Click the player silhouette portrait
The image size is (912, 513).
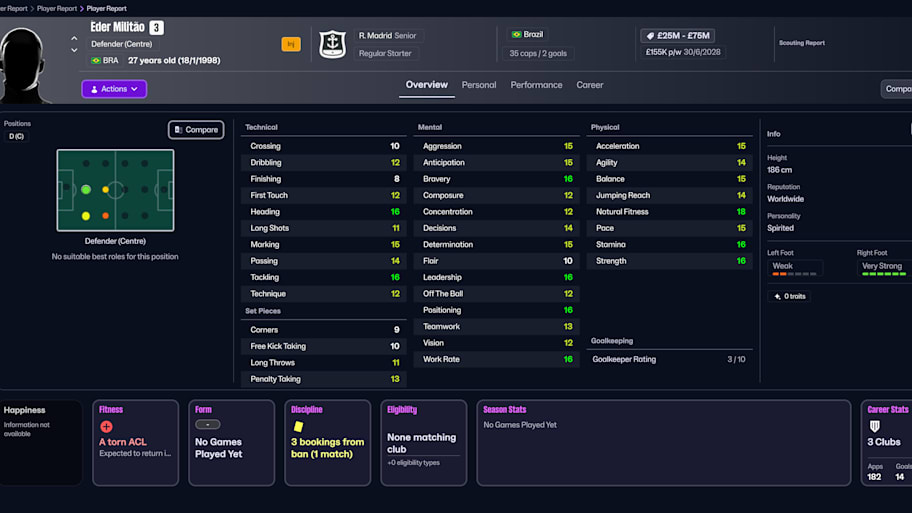[x=23, y=65]
